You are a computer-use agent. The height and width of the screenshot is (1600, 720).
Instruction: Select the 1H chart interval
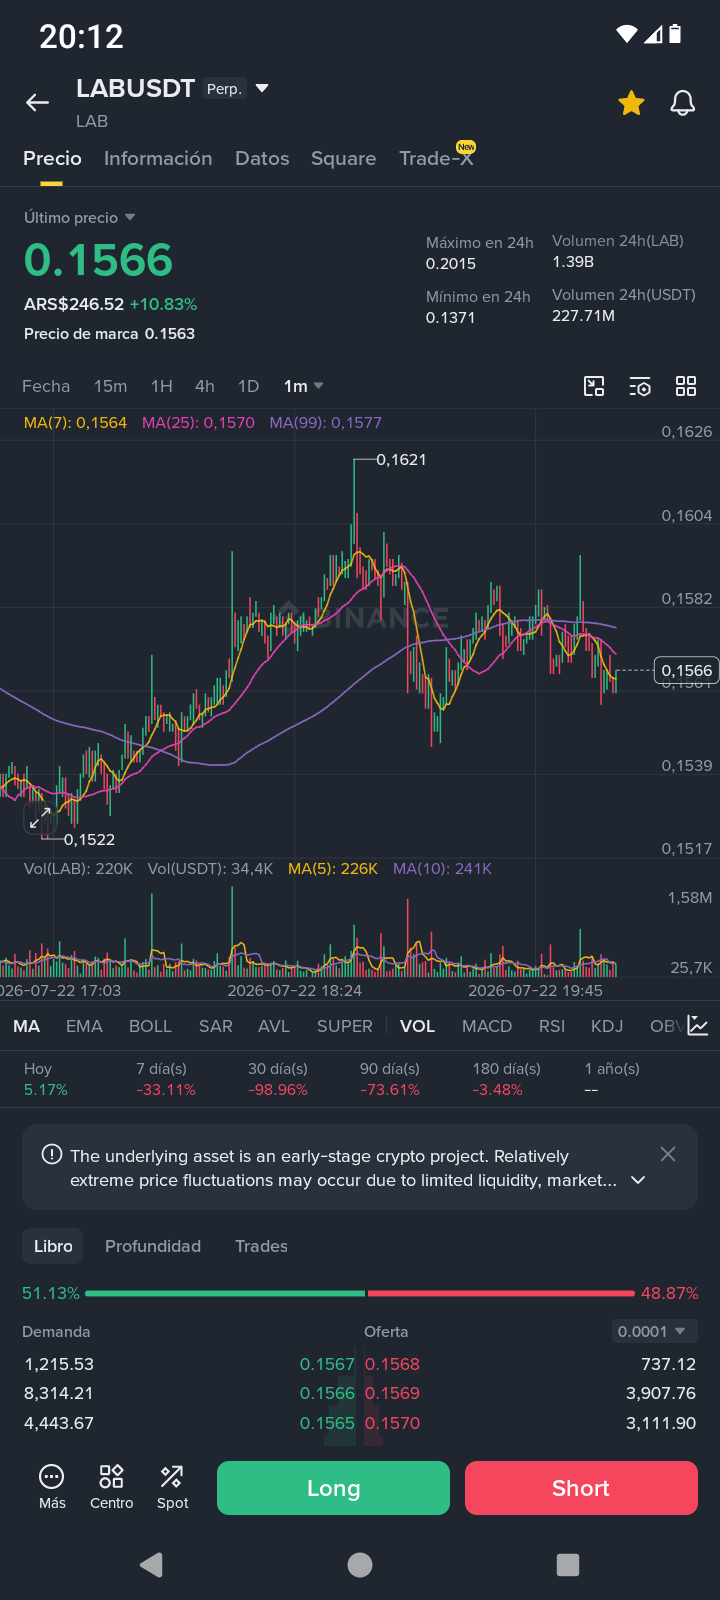[162, 386]
